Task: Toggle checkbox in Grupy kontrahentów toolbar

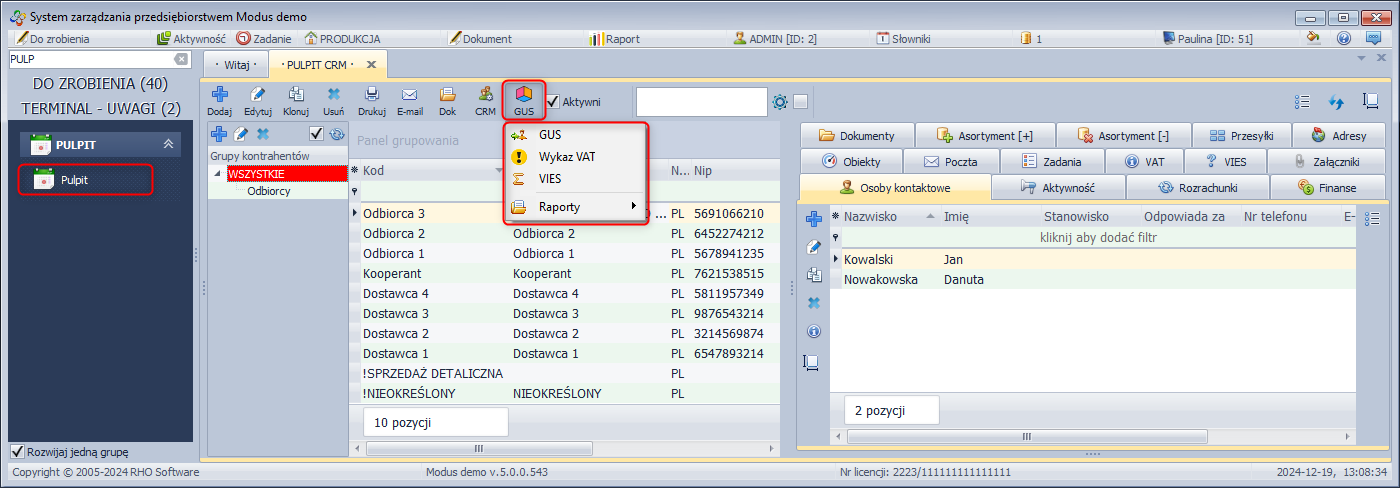Action: tap(316, 134)
